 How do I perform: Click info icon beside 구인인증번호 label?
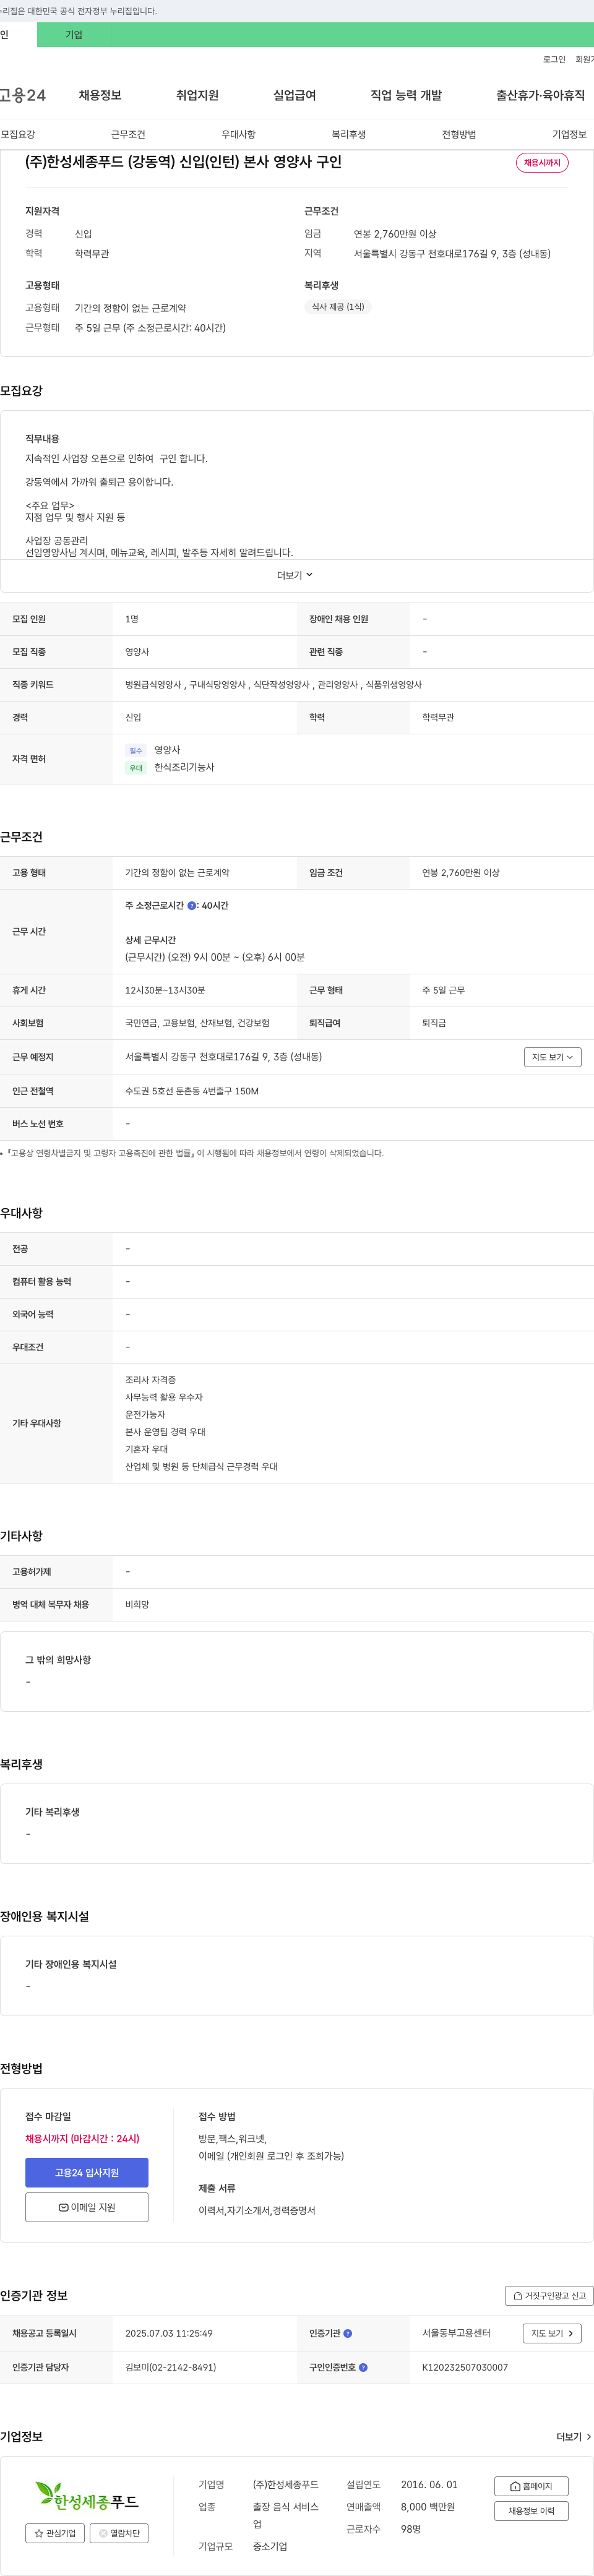click(363, 2367)
